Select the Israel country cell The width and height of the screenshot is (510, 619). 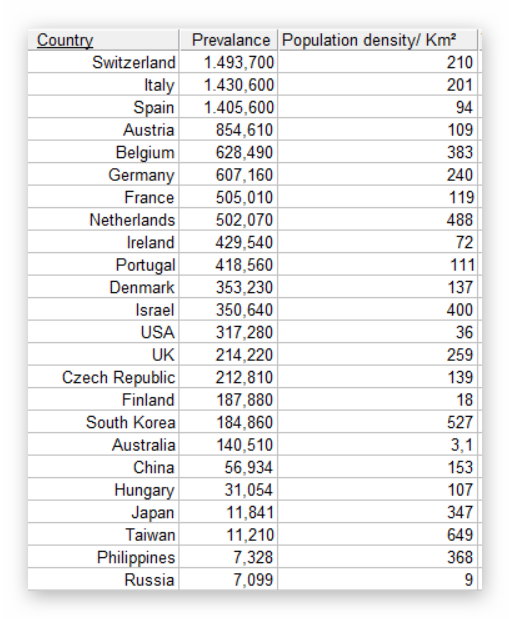point(103,310)
